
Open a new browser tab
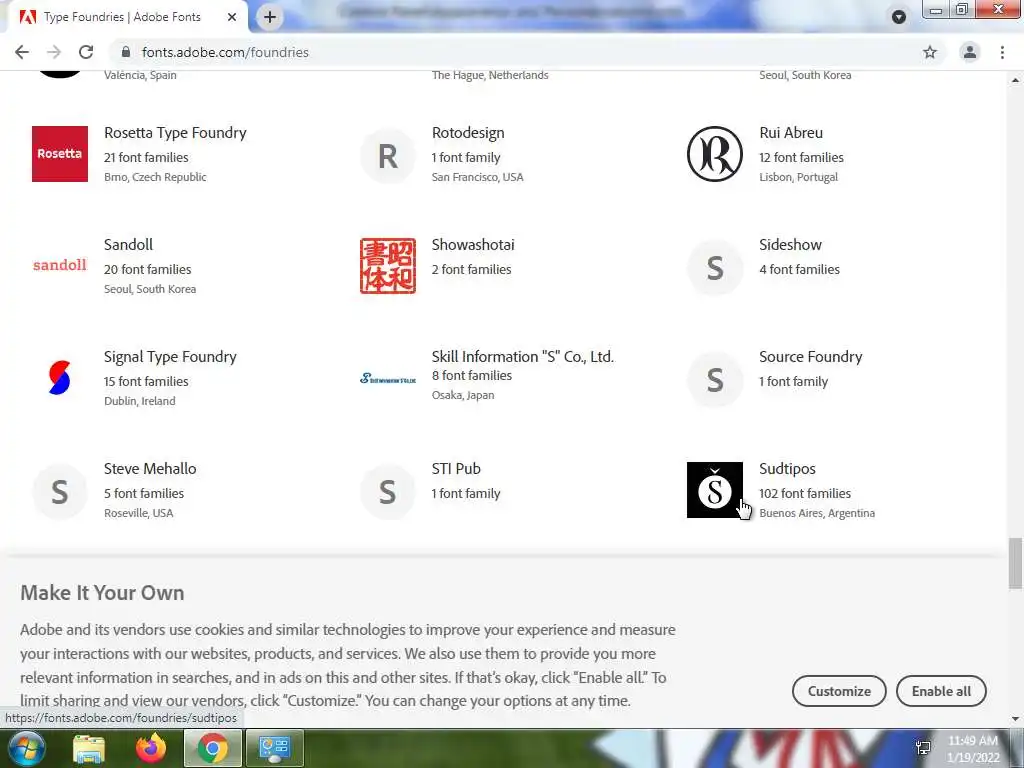pyautogui.click(x=270, y=17)
